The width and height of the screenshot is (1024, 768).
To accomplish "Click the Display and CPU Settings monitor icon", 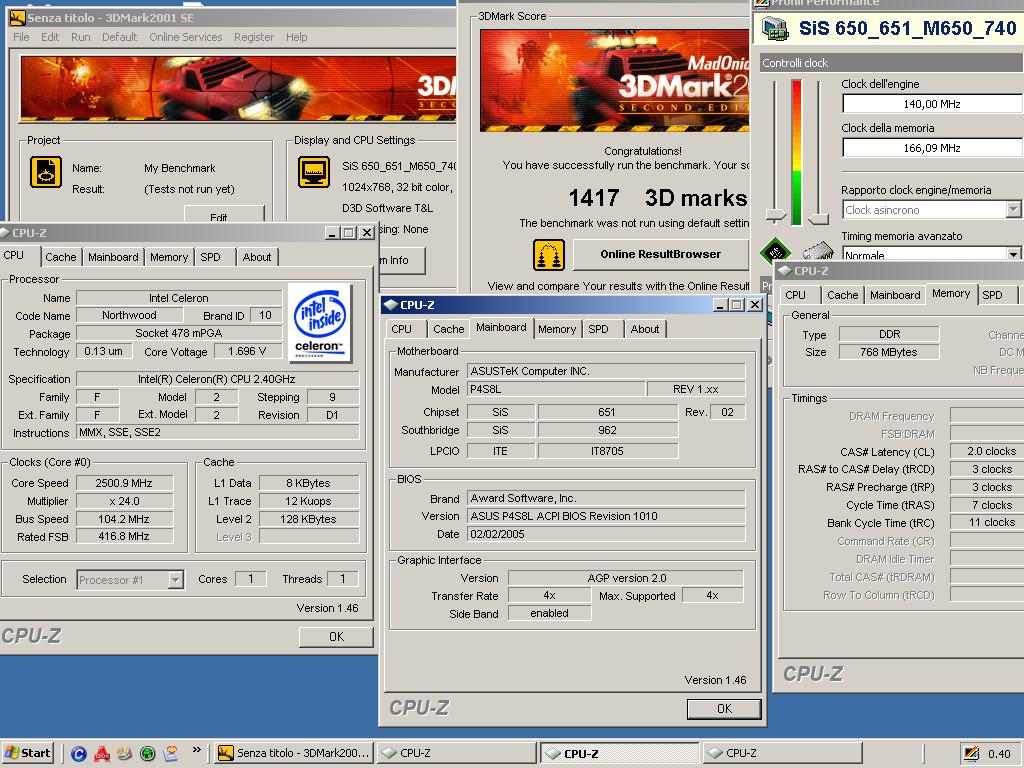I will pyautogui.click(x=313, y=172).
